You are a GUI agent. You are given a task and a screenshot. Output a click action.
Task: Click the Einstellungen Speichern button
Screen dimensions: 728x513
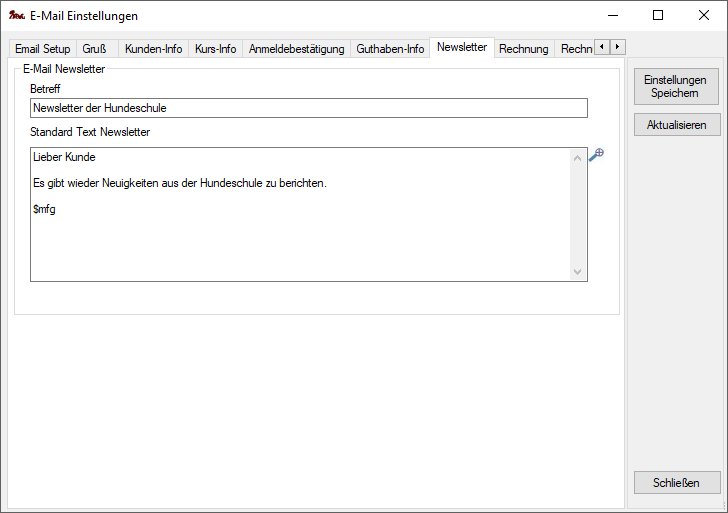(677, 86)
